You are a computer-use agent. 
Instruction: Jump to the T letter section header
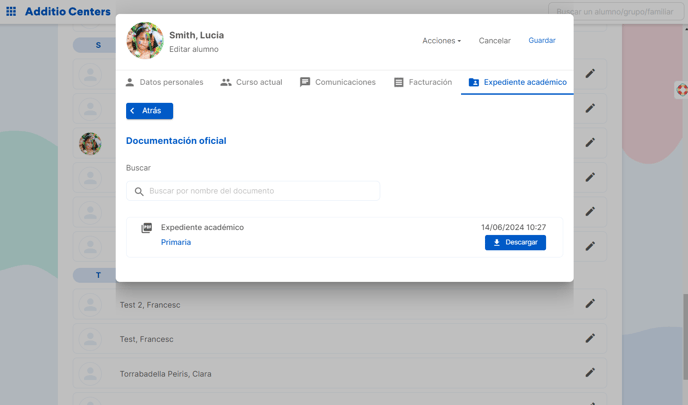point(94,275)
